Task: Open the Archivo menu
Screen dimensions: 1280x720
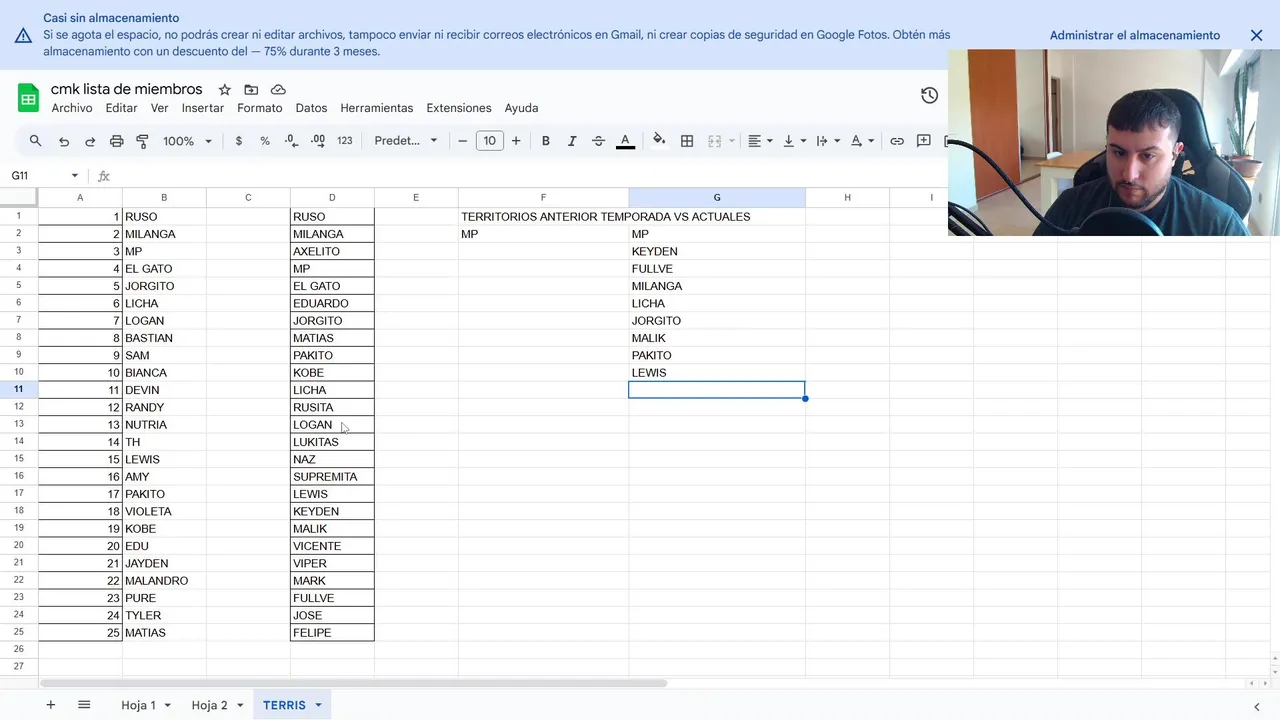Action: point(72,108)
